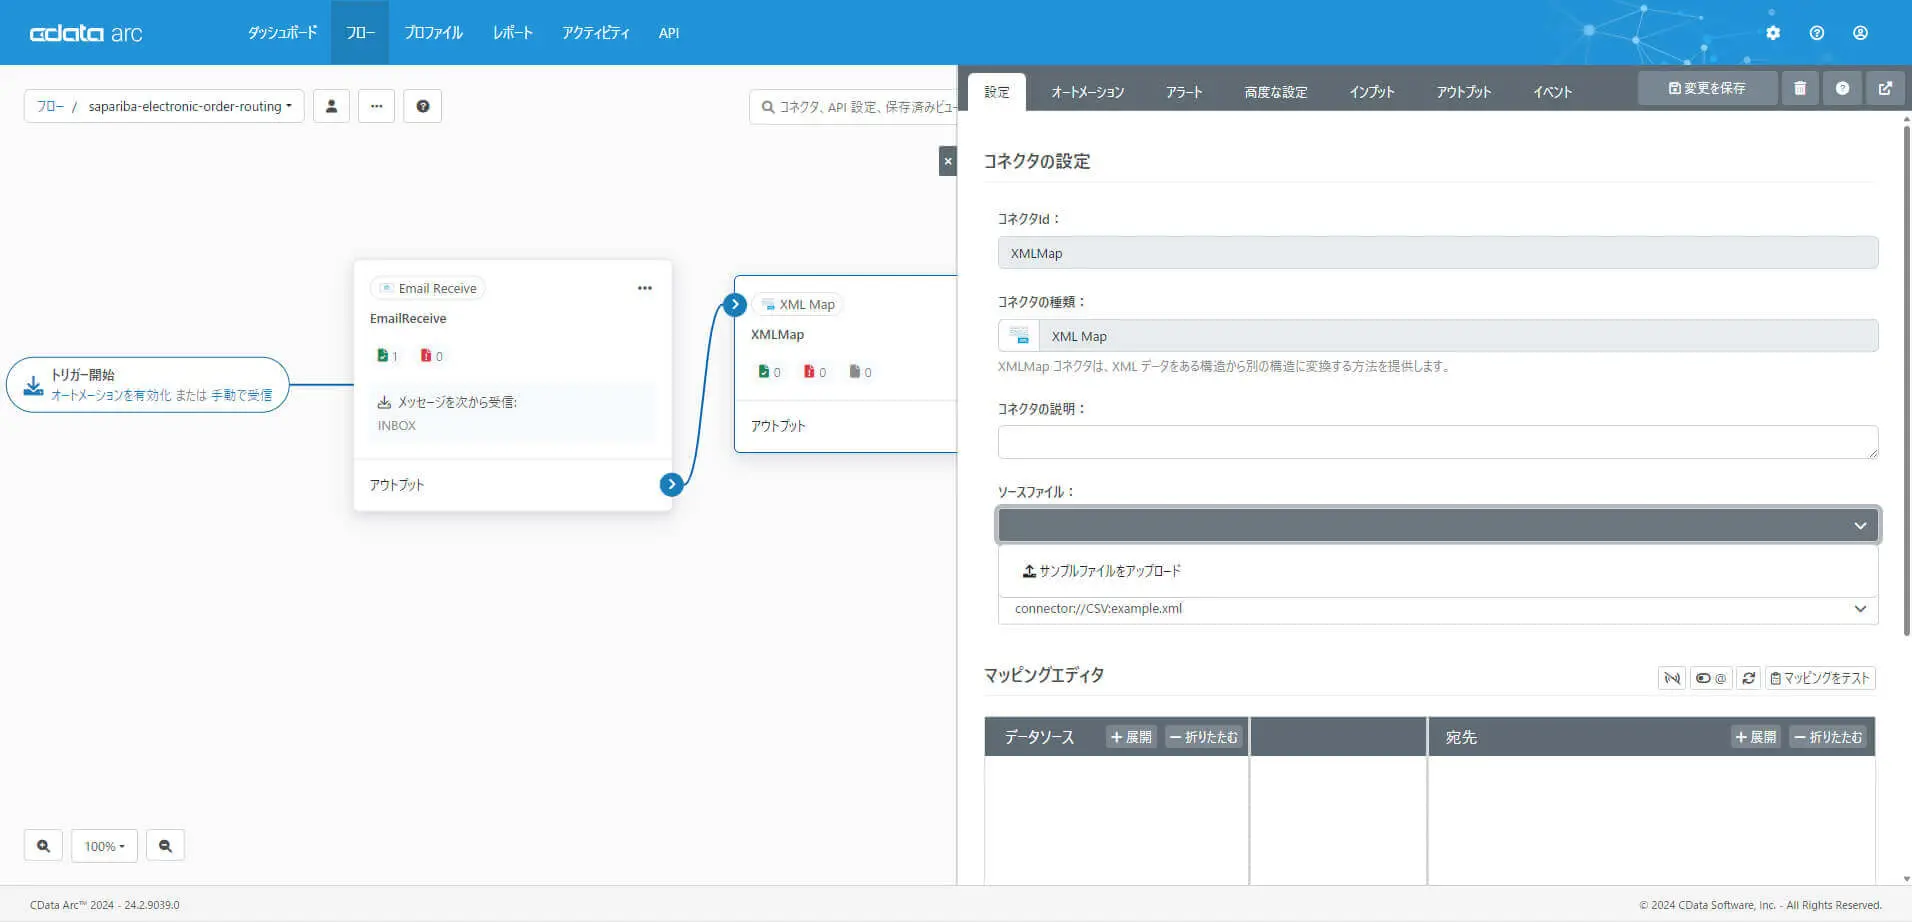Click the XML Map input port arrow
This screenshot has height=922, width=1912.
735,304
